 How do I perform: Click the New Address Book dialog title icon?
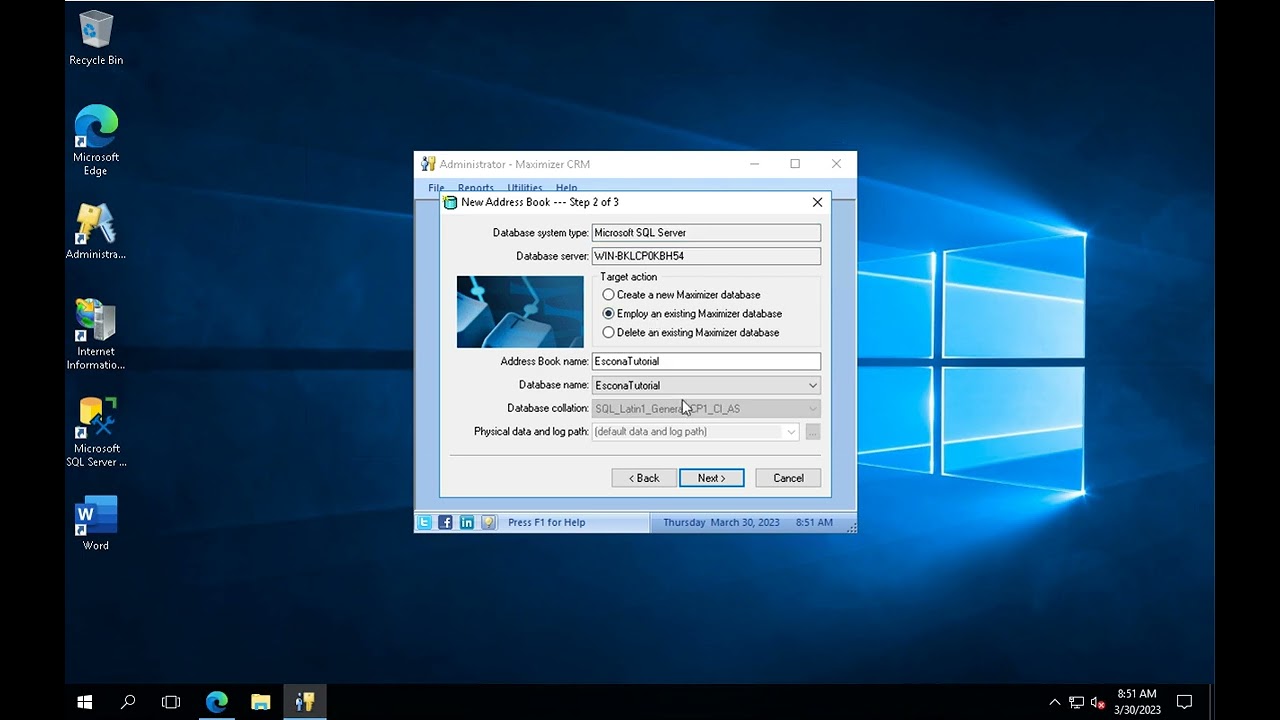click(x=451, y=202)
